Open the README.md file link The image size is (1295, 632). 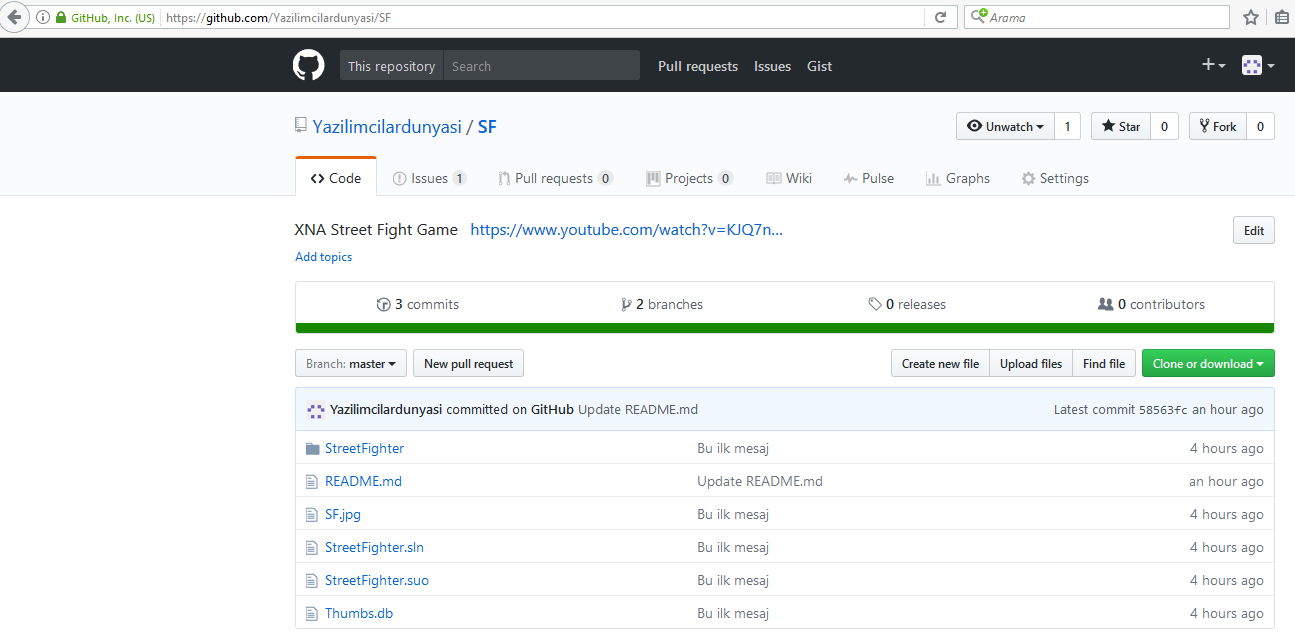[363, 480]
